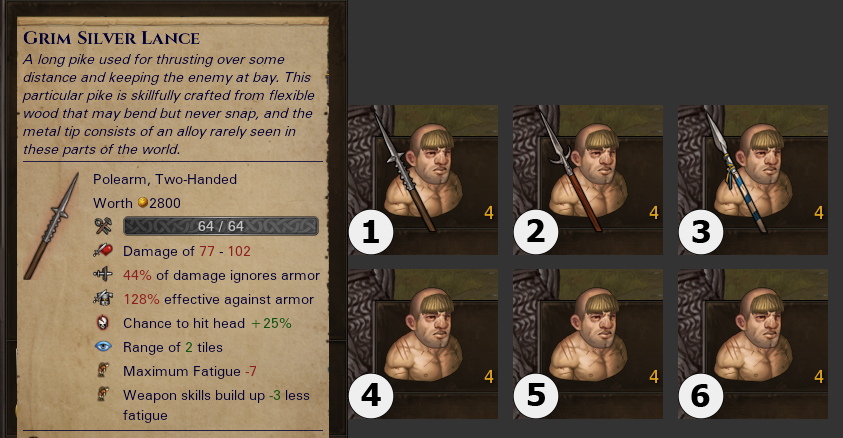
Task: Click the 64 / 64 durability bar
Action: click(221, 226)
